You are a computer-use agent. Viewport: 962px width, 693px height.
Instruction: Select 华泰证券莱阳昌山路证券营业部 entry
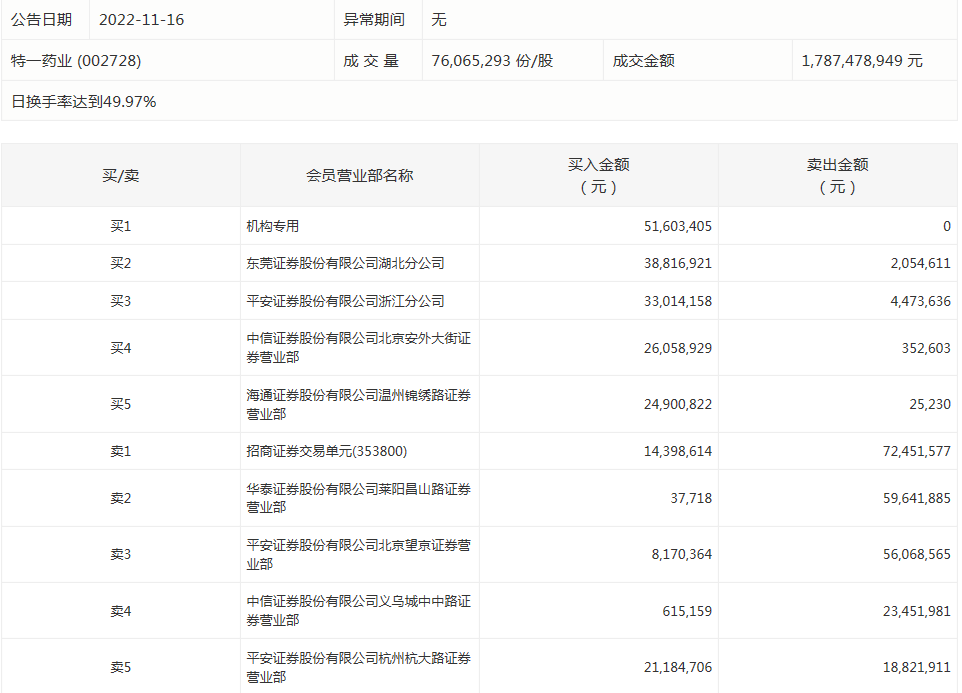pos(359,498)
